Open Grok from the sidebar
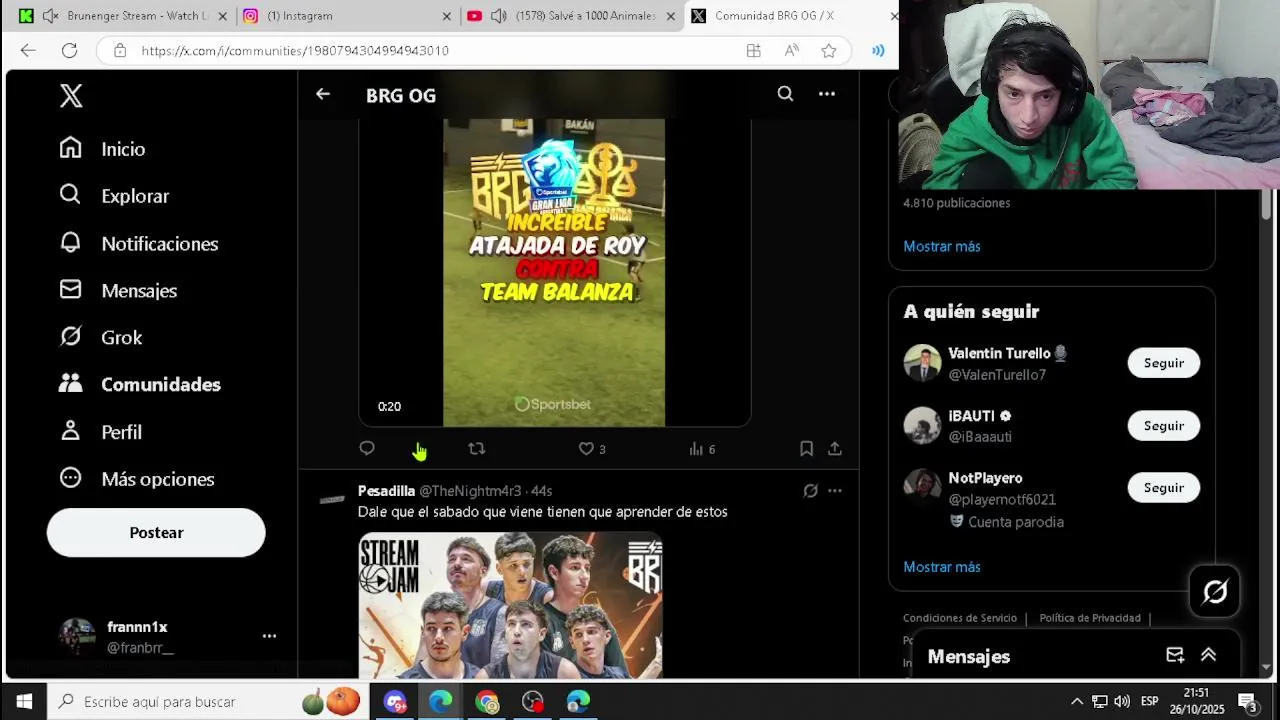 click(x=100, y=338)
